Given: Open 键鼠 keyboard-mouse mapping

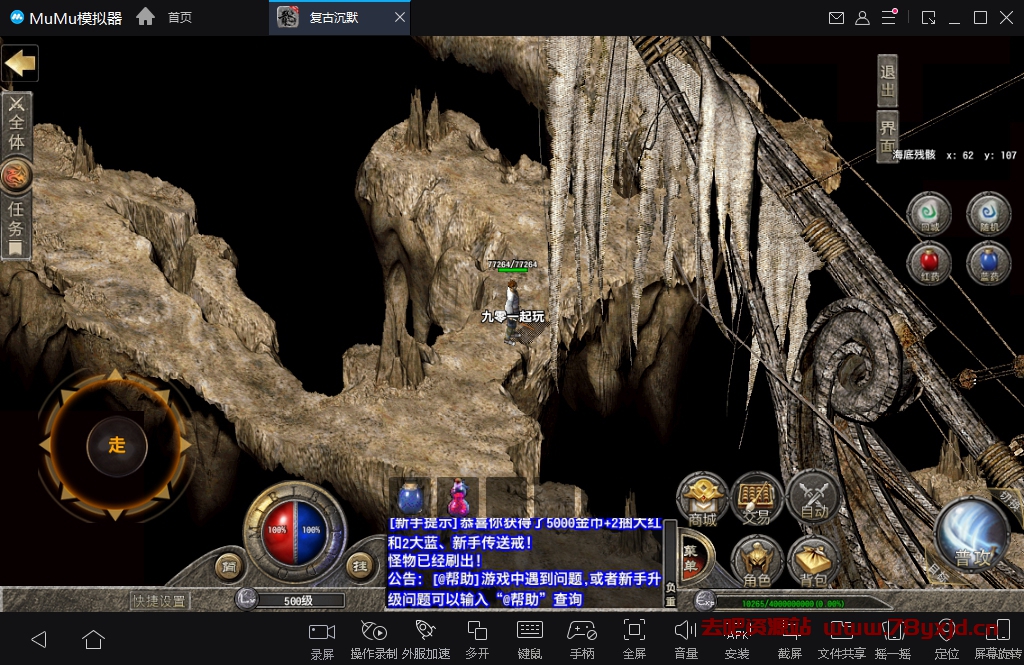Looking at the screenshot, I should [530, 640].
